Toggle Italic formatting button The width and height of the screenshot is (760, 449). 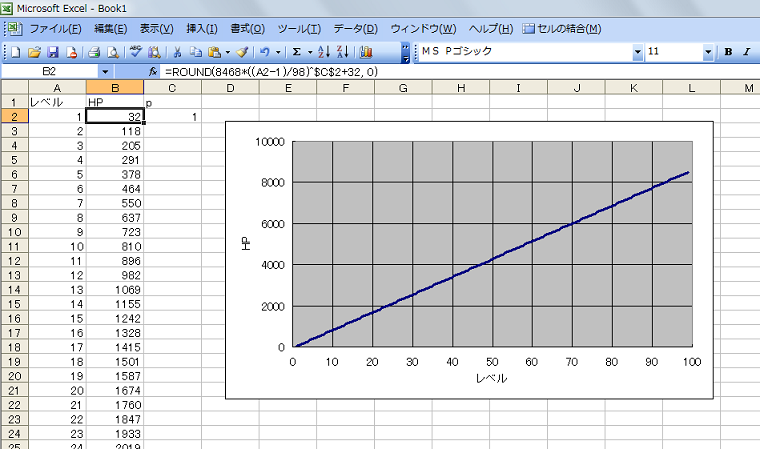coord(746,52)
